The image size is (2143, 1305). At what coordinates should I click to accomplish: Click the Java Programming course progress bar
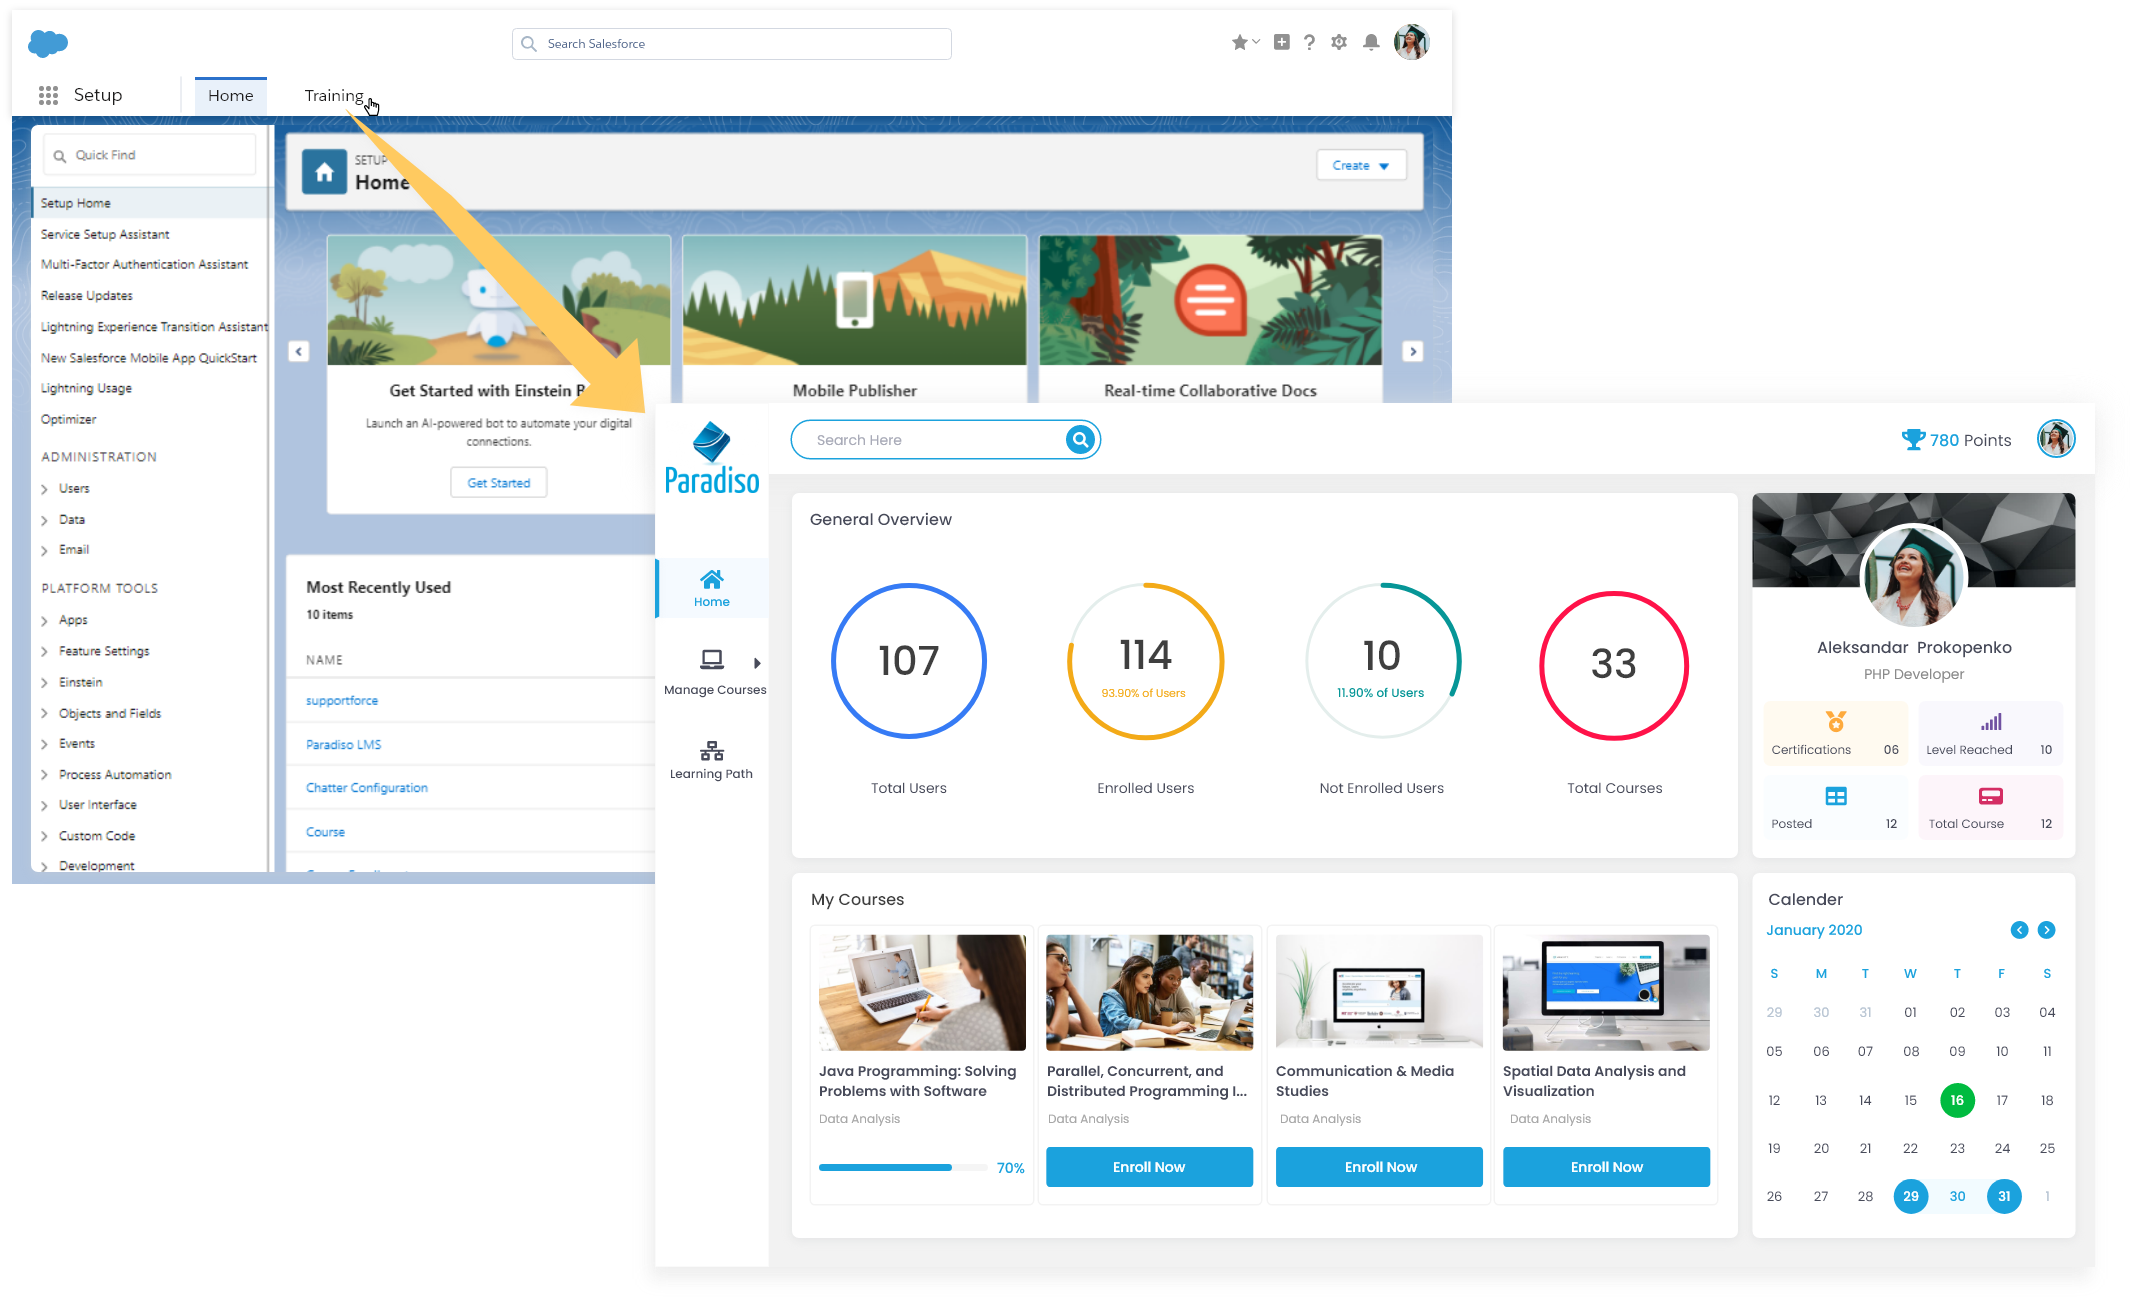click(x=901, y=1167)
